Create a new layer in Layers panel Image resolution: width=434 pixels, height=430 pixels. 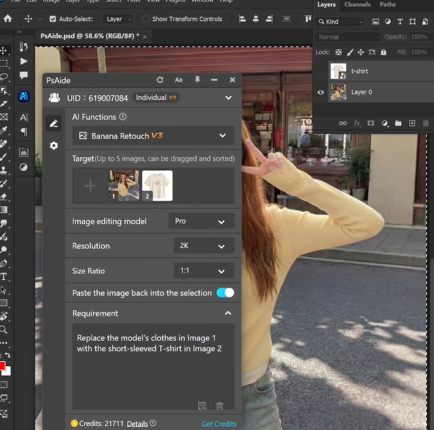point(412,123)
